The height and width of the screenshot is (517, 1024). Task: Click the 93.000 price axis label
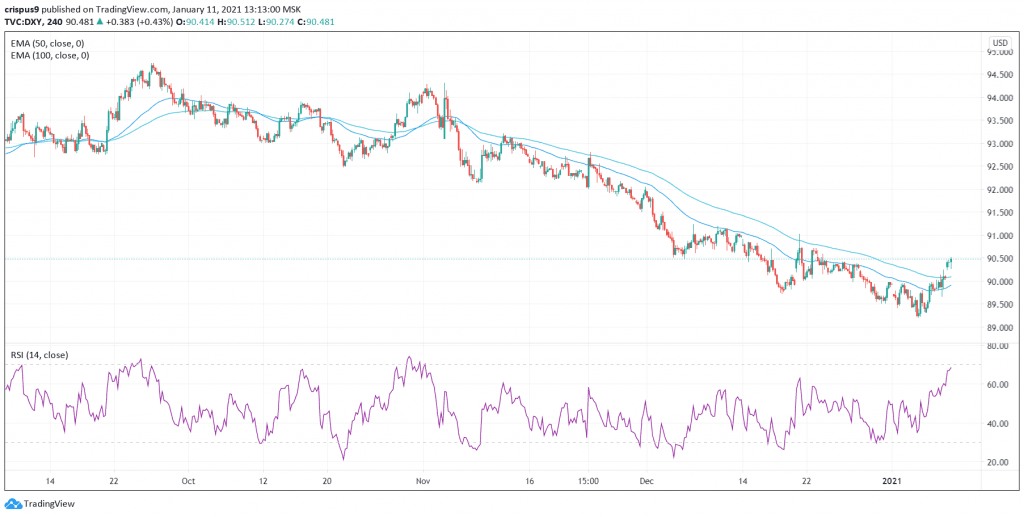coord(999,144)
